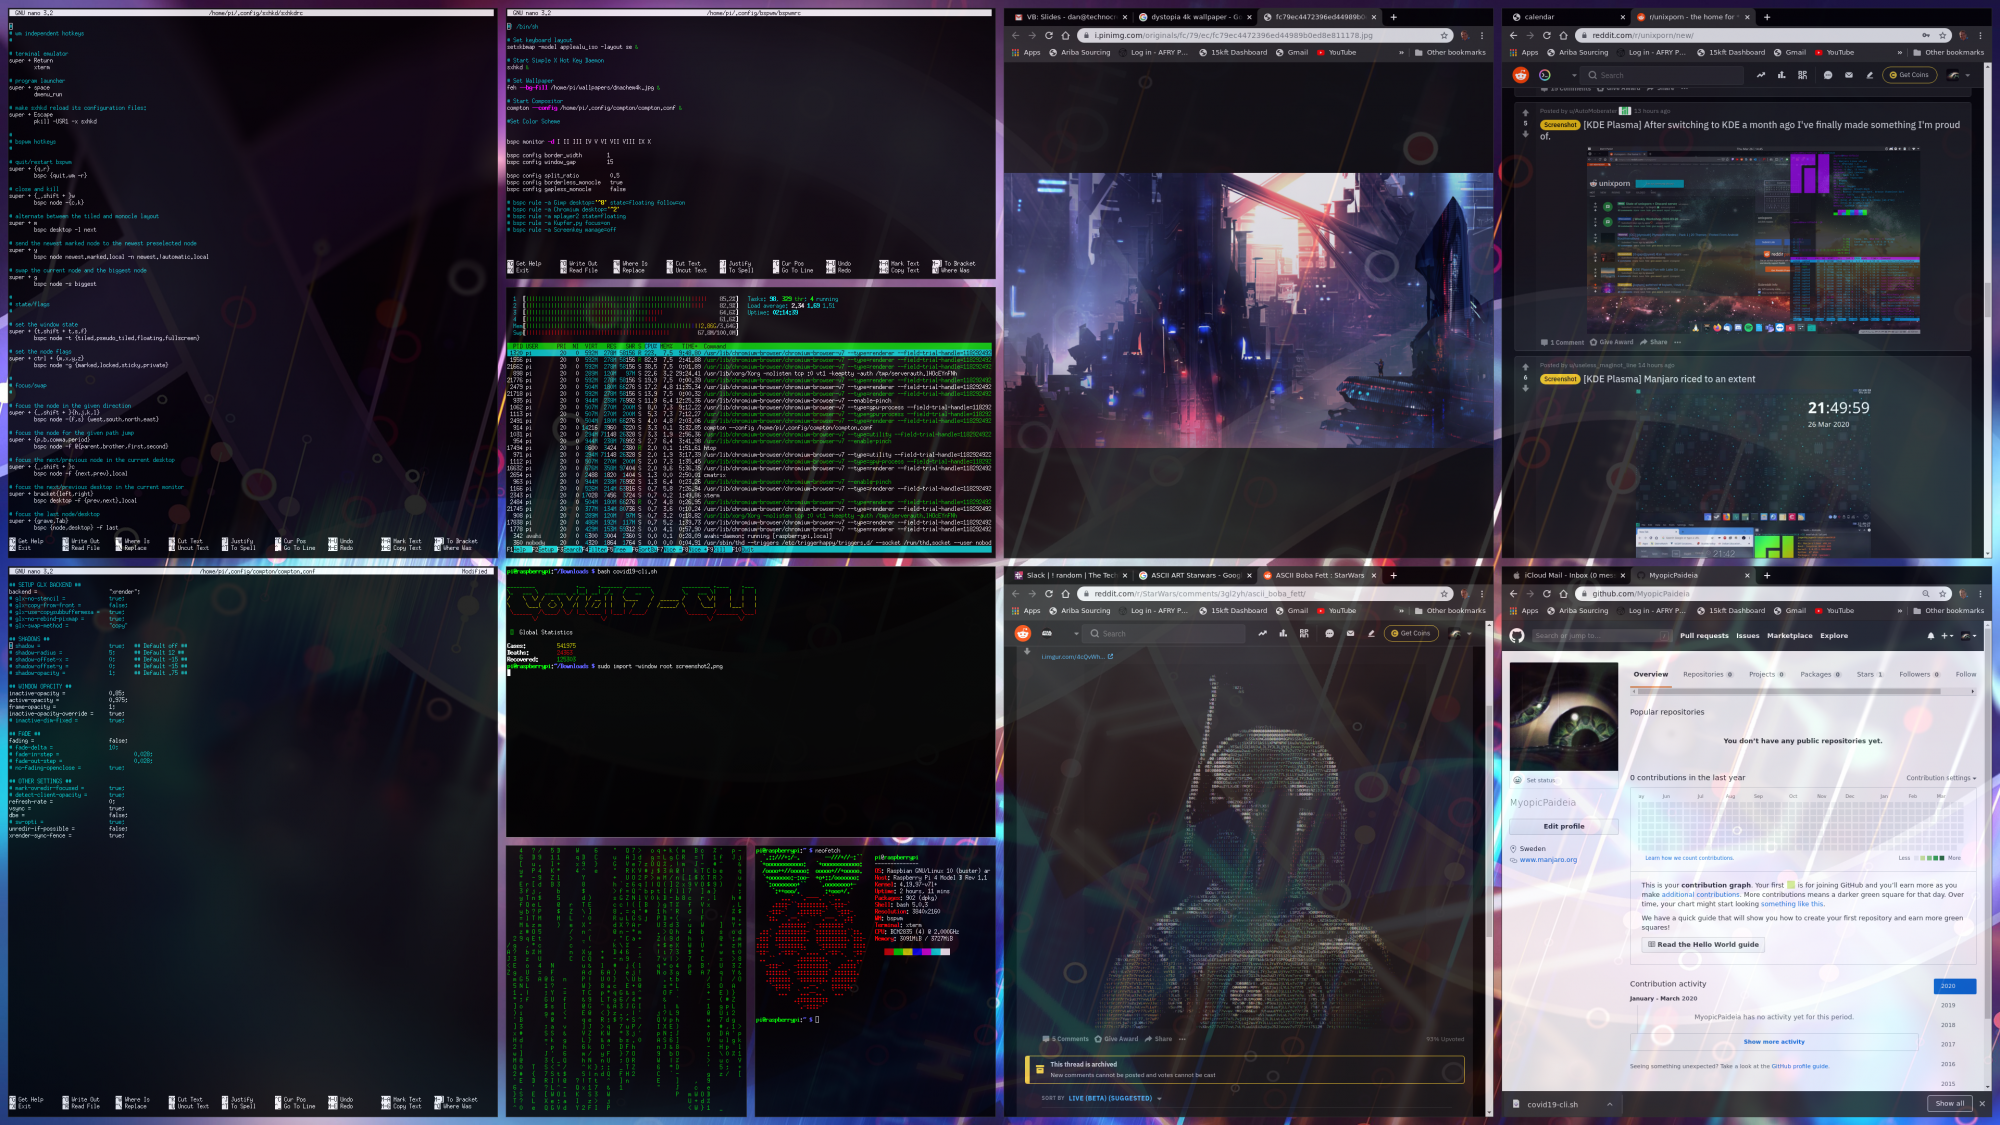Click the Get Coins button in unixporn window
Viewport: 2000px width, 1125px height.
click(1908, 75)
